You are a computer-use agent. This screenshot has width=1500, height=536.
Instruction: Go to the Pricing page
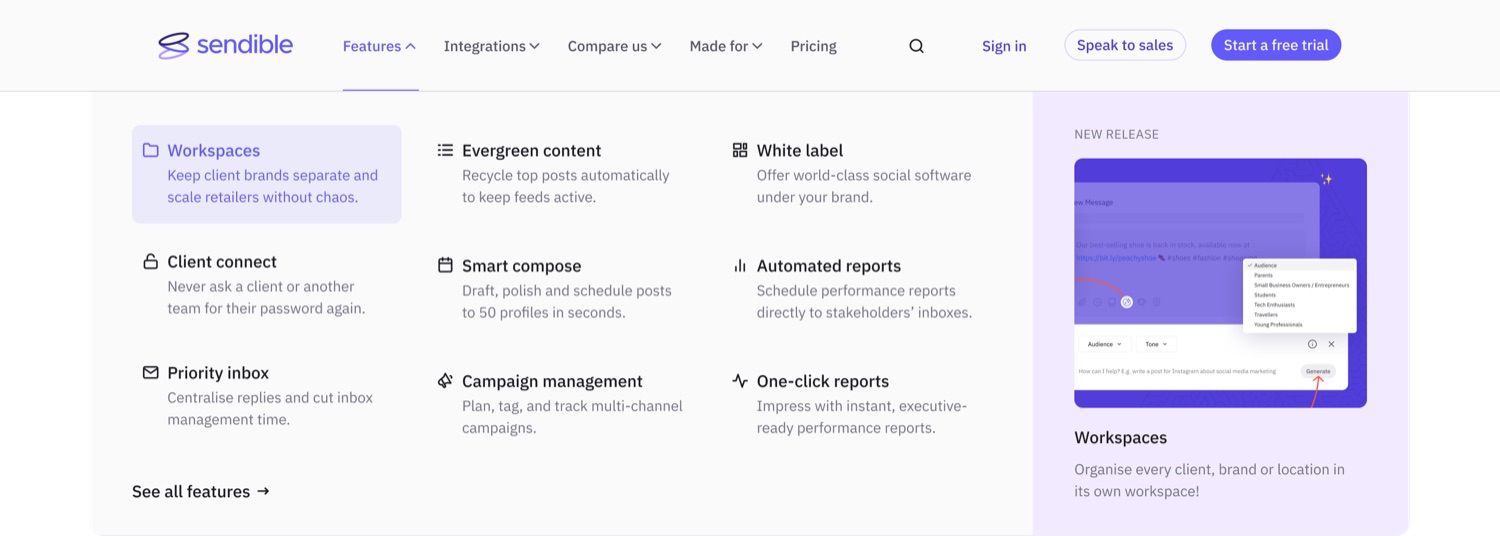813,46
